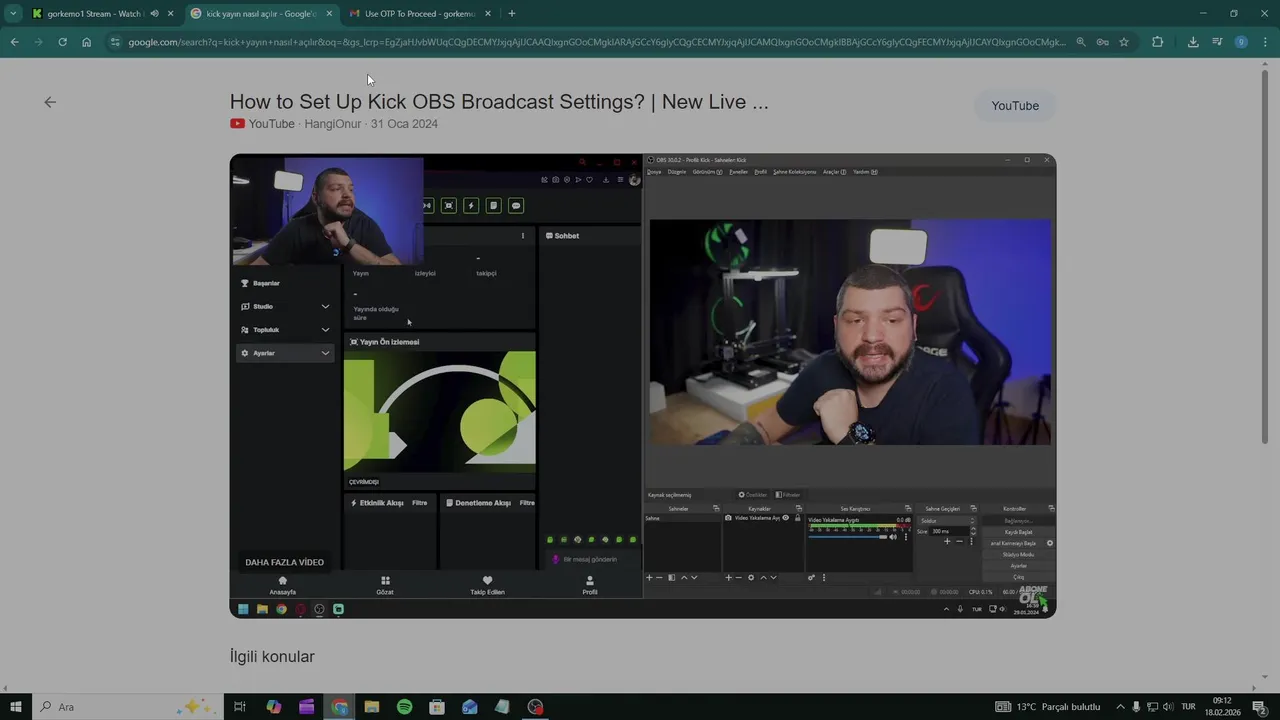Image resolution: width=1280 pixels, height=720 pixels.
Task: Go forward with the browser forward arrow
Action: pyautogui.click(x=39, y=42)
